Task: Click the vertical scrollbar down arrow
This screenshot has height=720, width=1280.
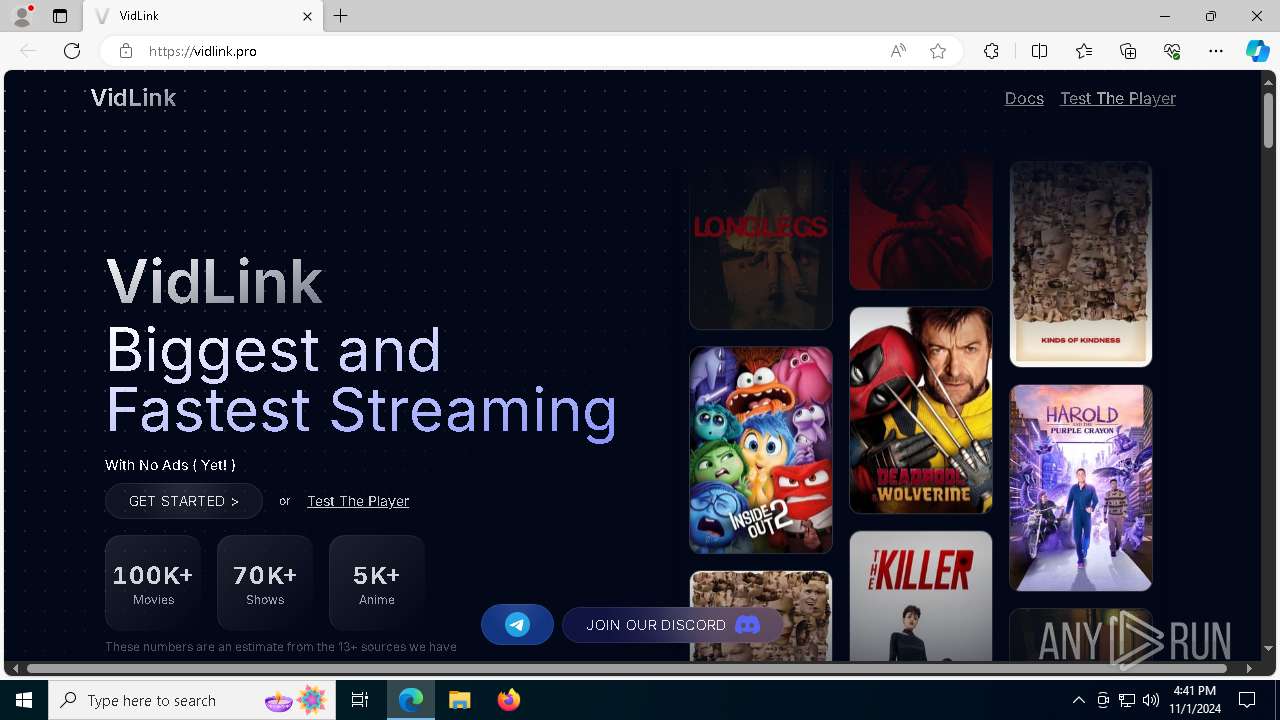Action: pos(1268,649)
